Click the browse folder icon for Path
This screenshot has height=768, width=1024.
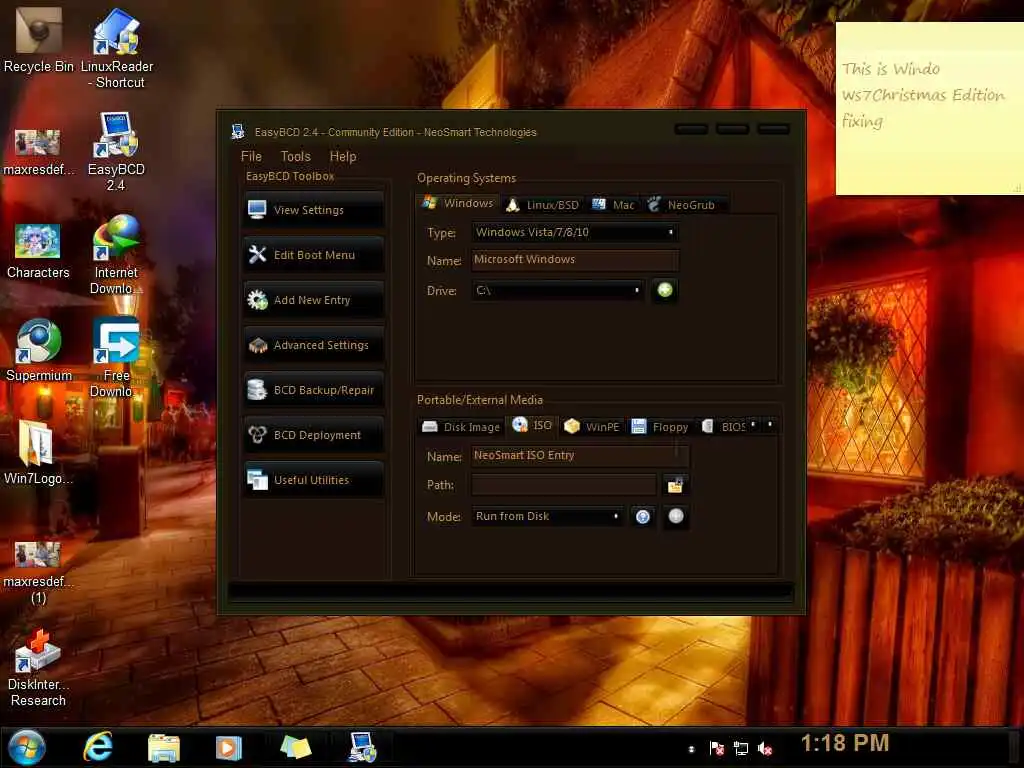tap(675, 485)
